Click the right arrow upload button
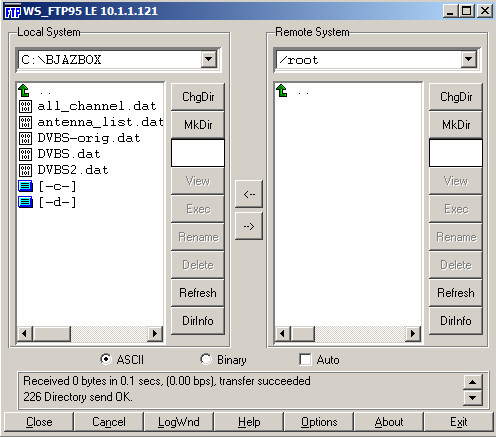 tap(249, 226)
